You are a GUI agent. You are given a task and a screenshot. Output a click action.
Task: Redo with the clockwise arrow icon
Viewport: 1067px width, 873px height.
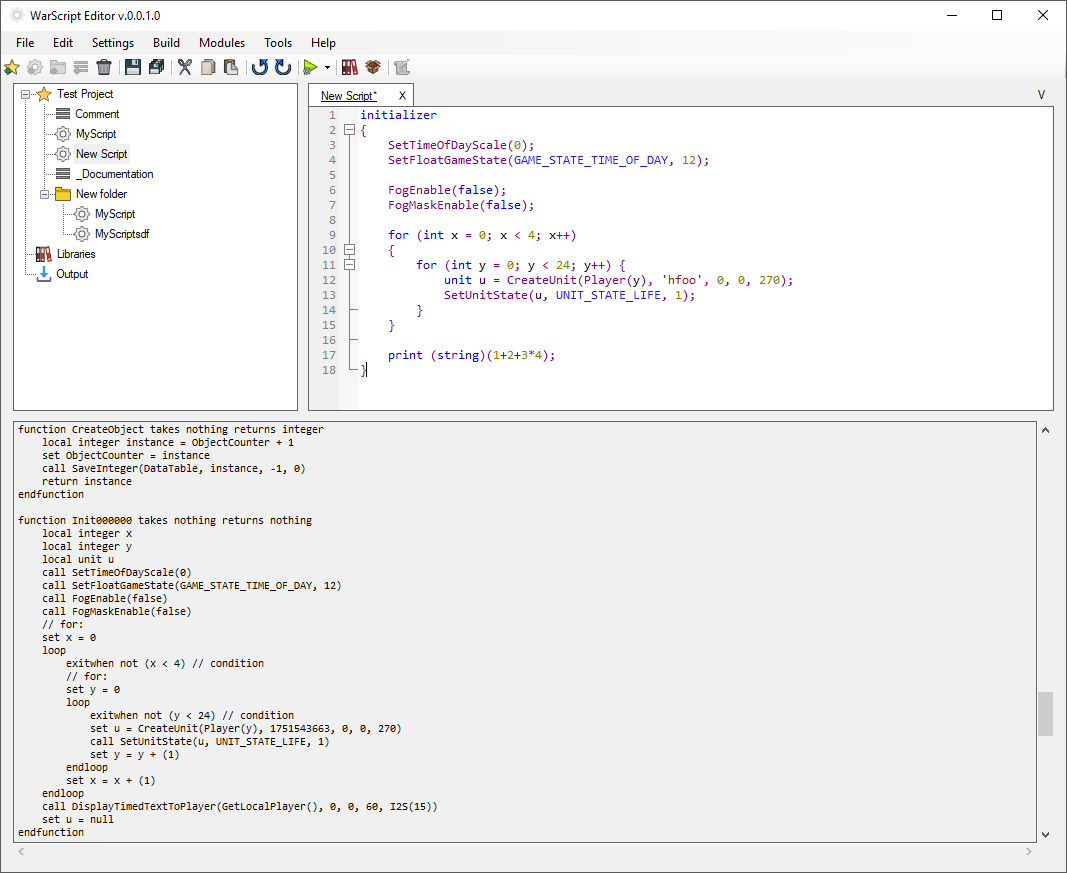pos(283,67)
